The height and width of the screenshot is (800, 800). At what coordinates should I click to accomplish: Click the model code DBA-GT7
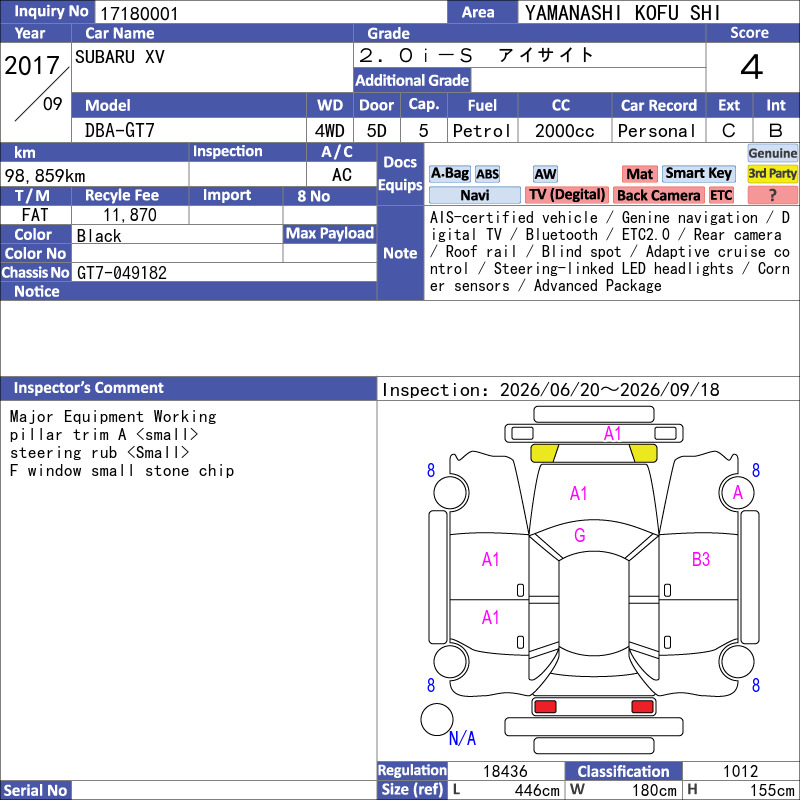119,131
